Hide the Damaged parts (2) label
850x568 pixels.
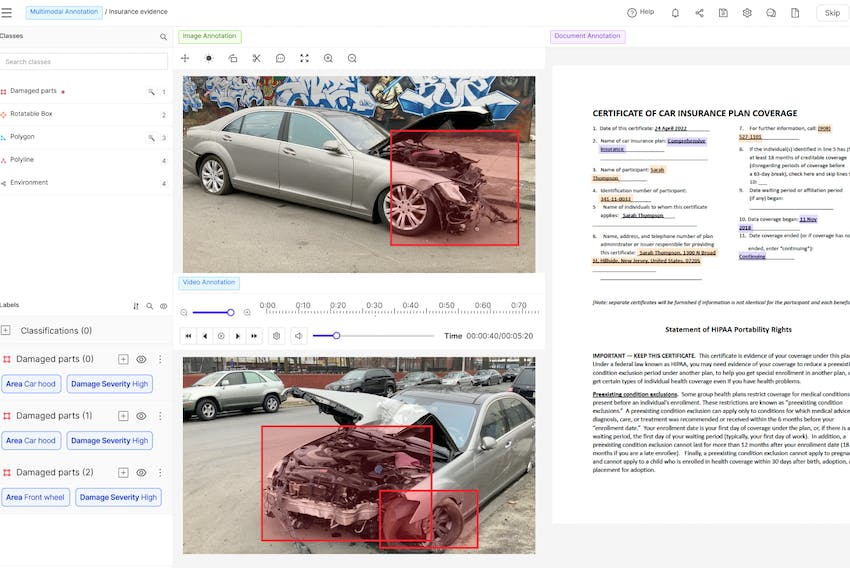click(141, 472)
